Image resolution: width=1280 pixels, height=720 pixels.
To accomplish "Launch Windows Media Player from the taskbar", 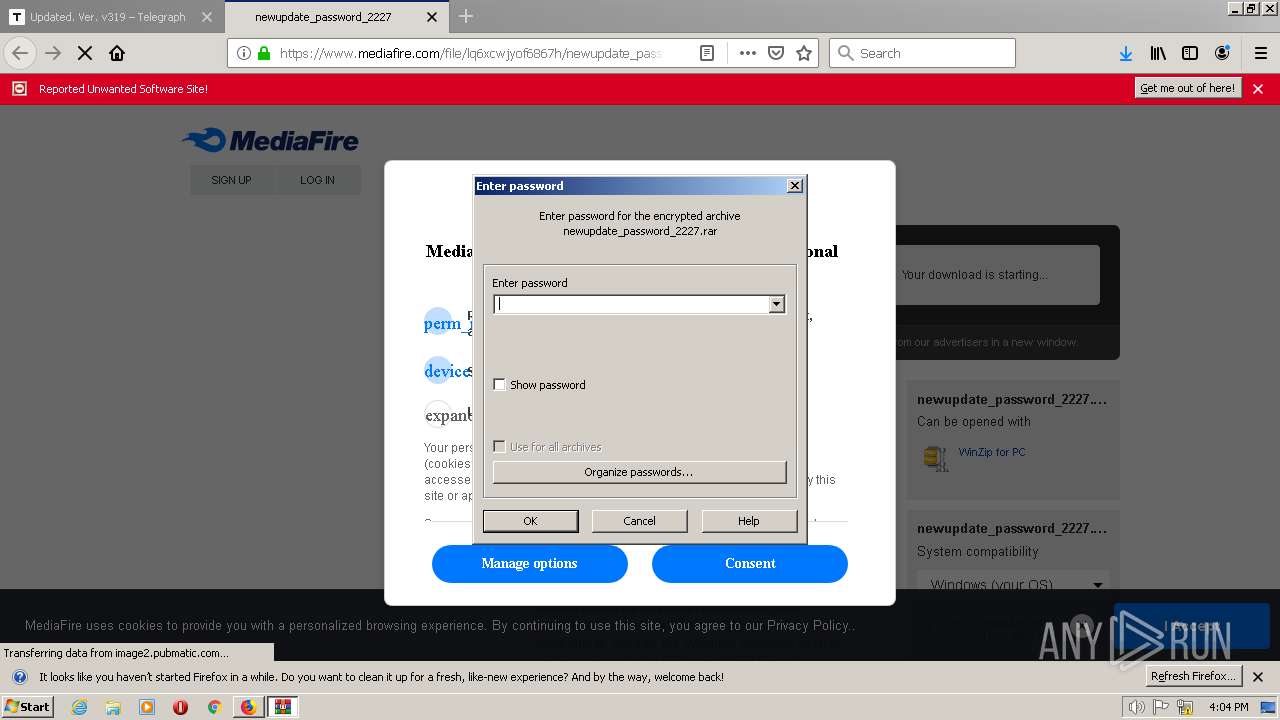I will click(x=147, y=707).
